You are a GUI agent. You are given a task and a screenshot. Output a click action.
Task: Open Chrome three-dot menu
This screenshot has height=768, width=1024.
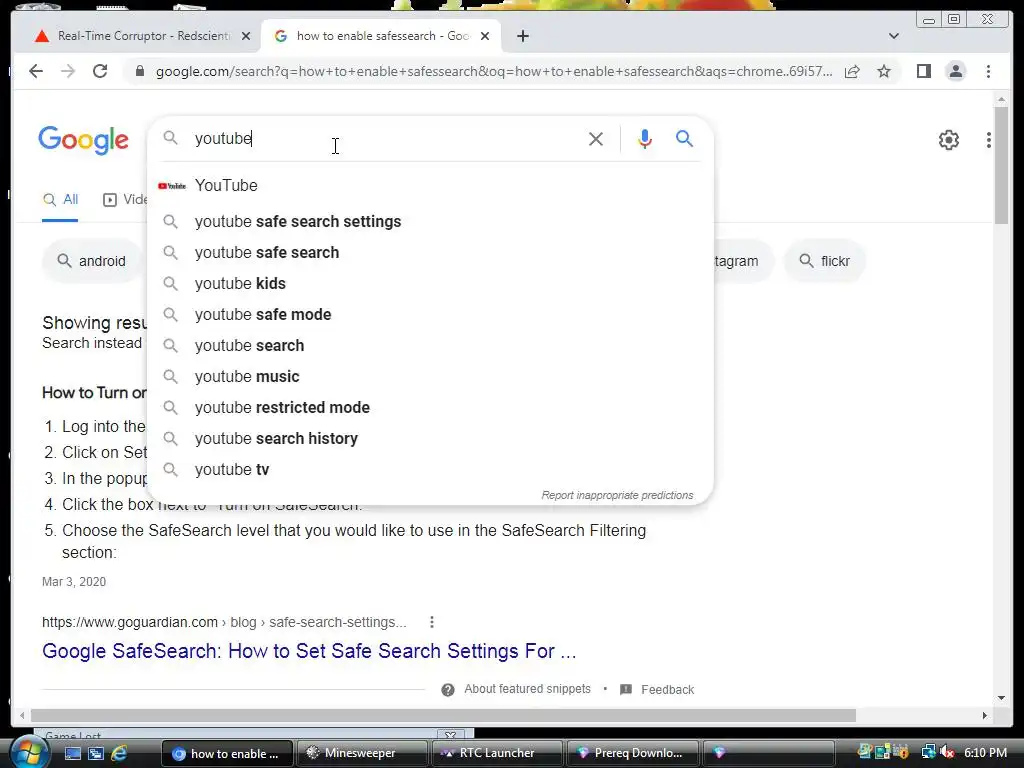tap(988, 71)
